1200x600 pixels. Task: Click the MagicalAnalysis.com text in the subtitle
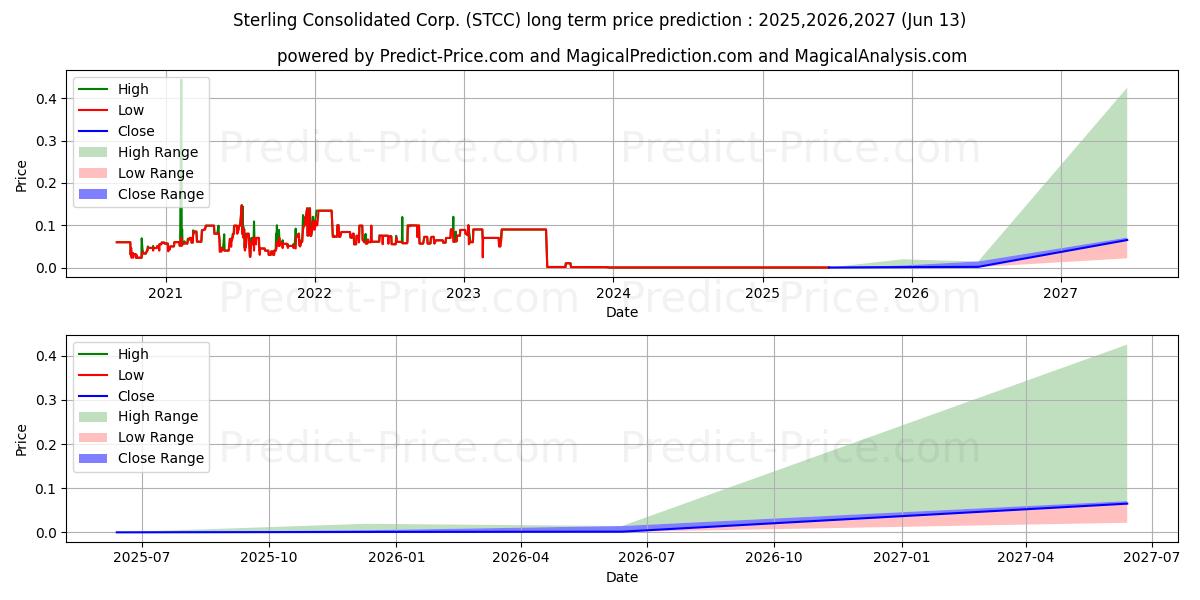pos(880,56)
